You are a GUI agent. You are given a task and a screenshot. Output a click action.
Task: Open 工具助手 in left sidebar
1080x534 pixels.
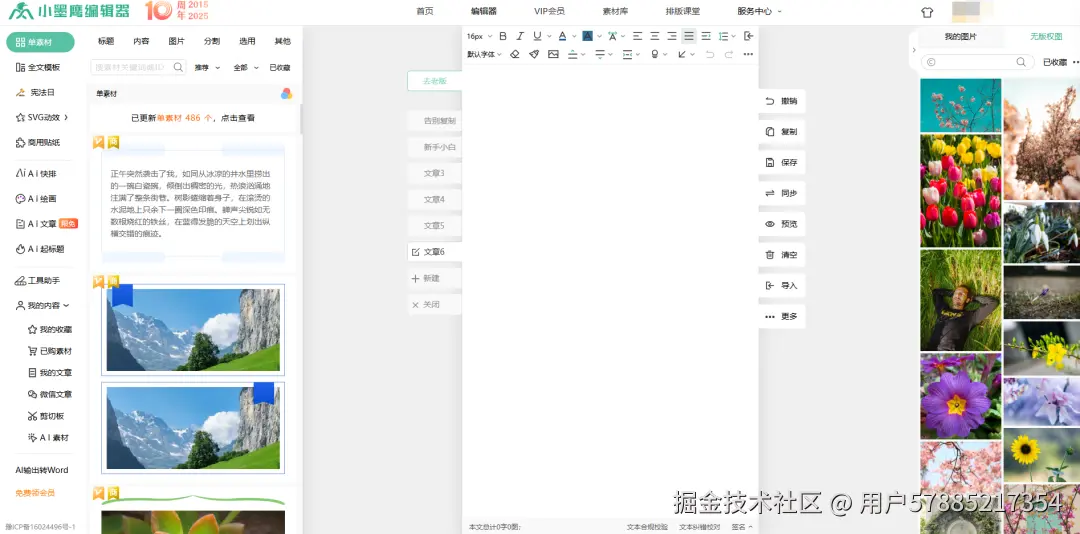[38, 280]
